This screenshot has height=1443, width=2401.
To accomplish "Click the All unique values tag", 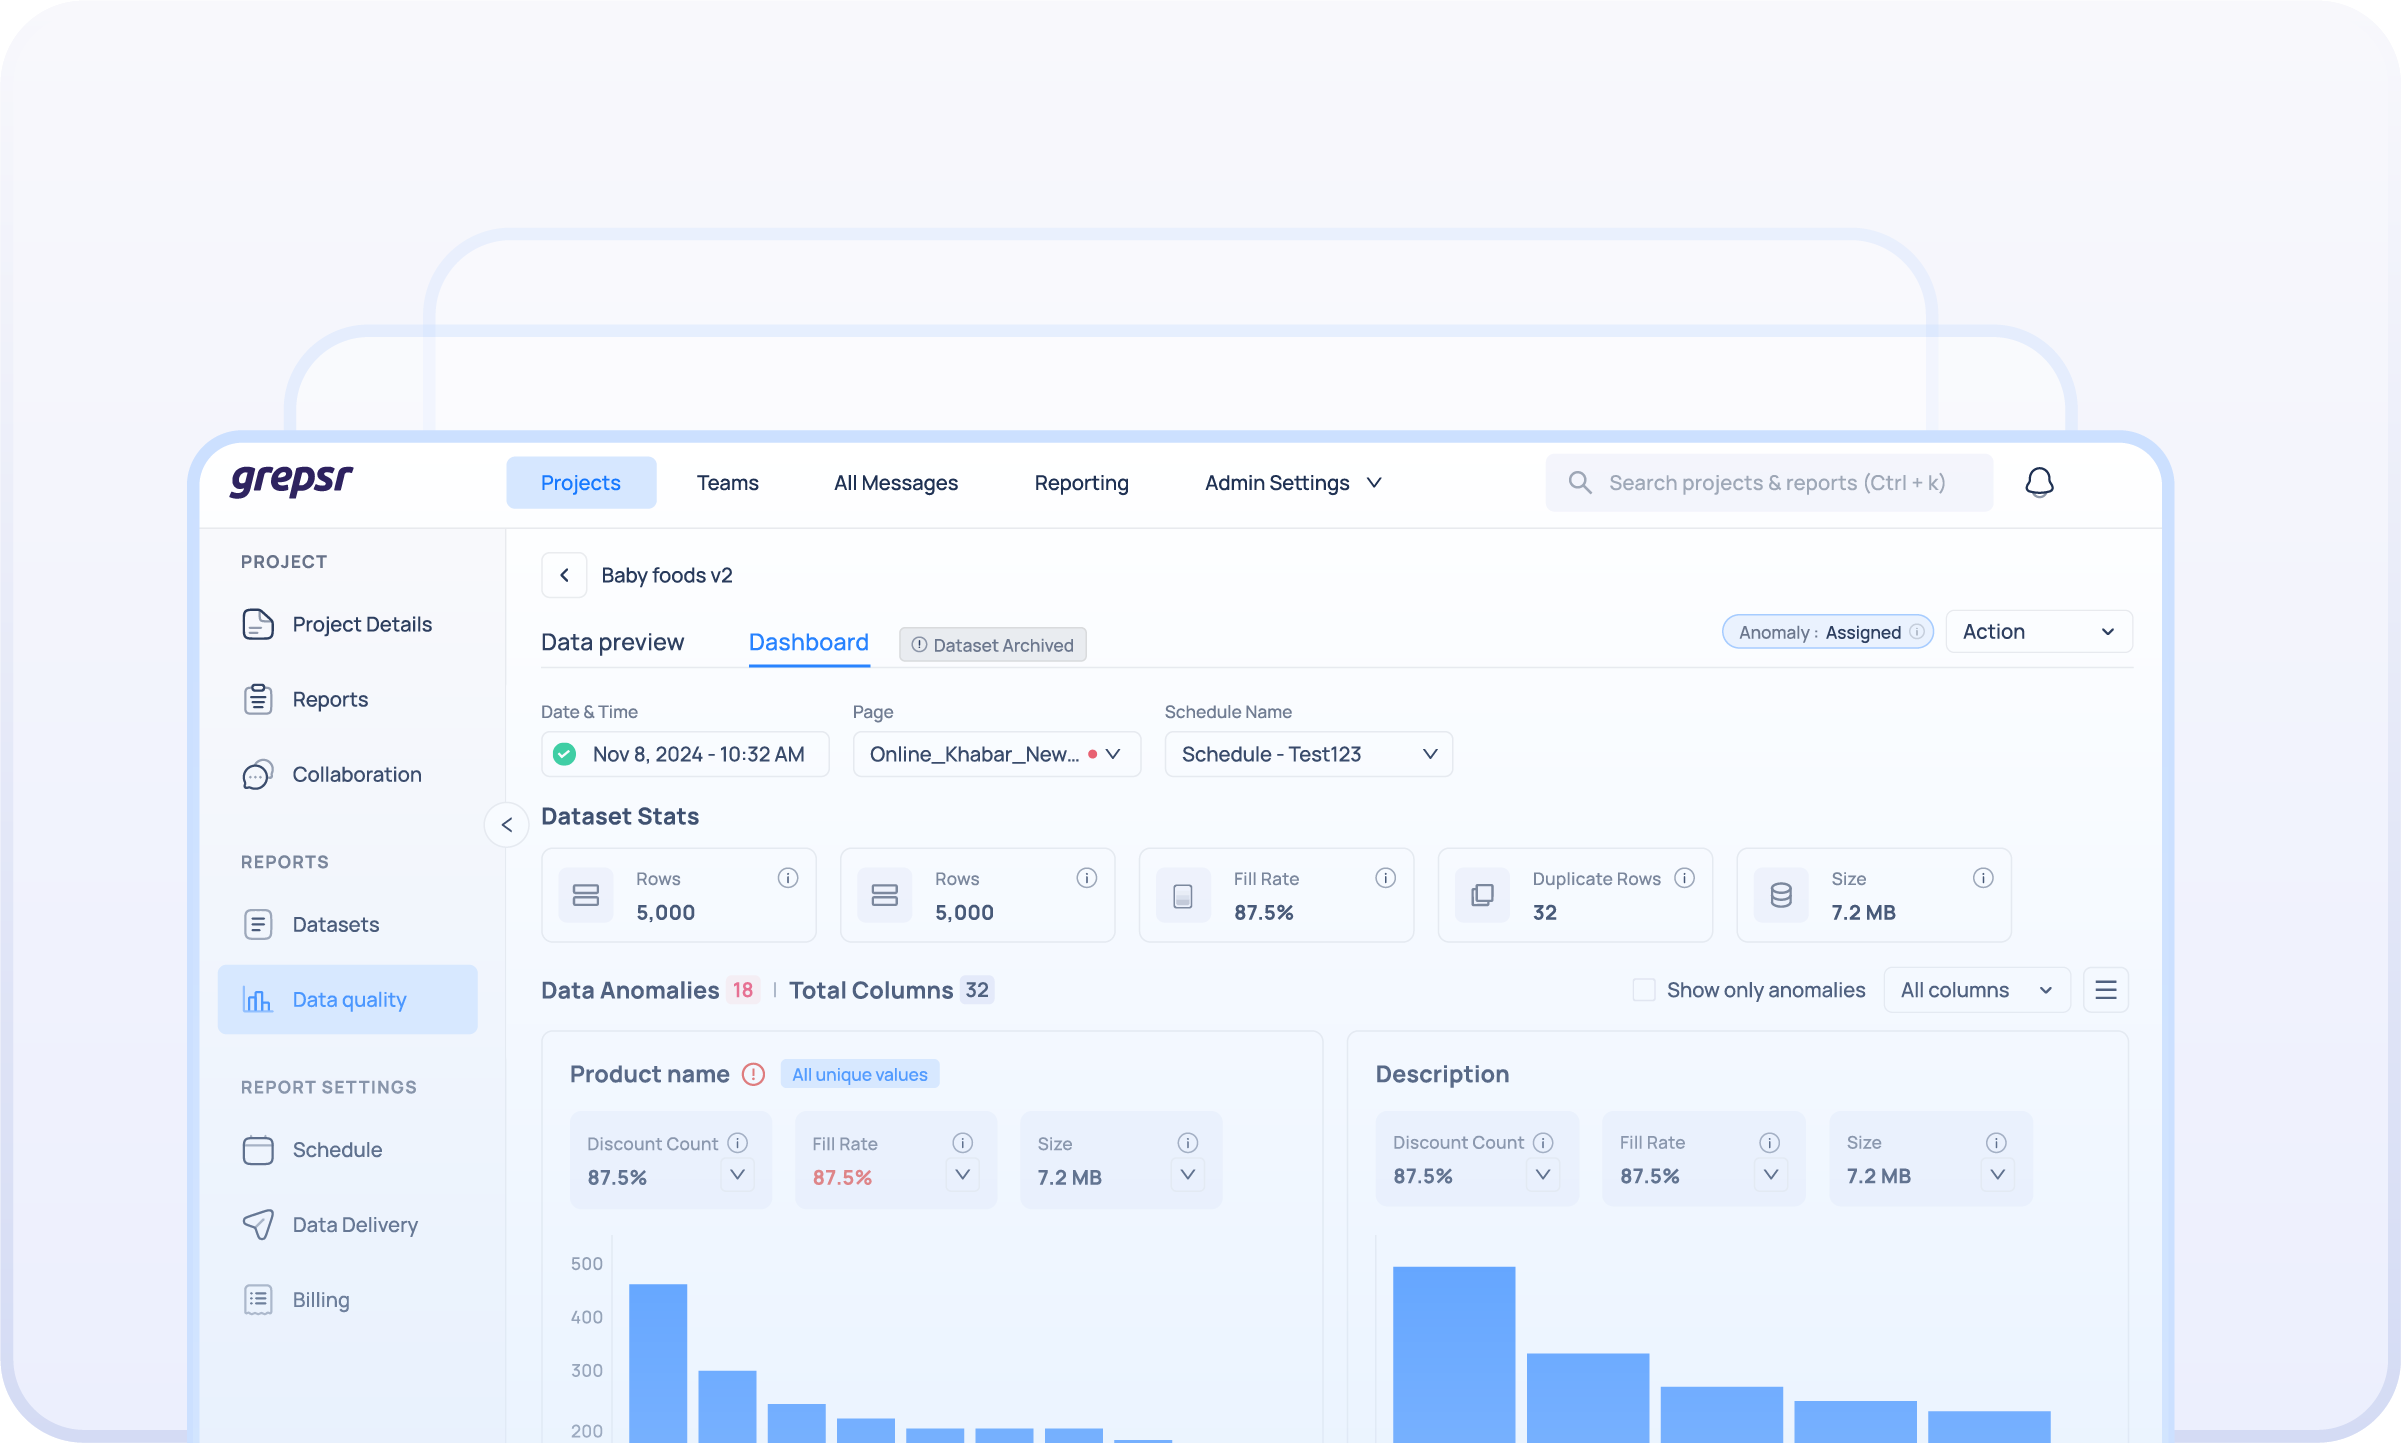I will [x=859, y=1074].
